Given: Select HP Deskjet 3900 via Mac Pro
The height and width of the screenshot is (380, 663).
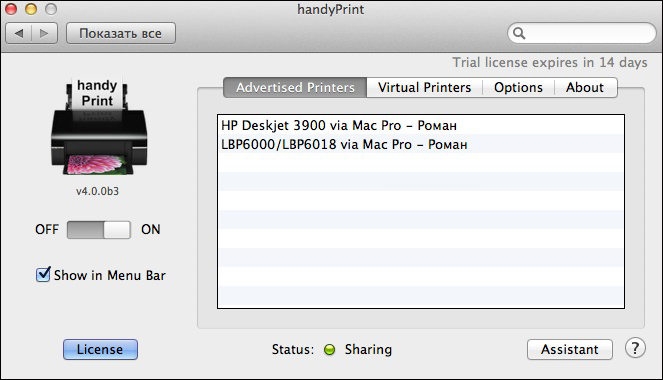Looking at the screenshot, I should tap(421, 125).
